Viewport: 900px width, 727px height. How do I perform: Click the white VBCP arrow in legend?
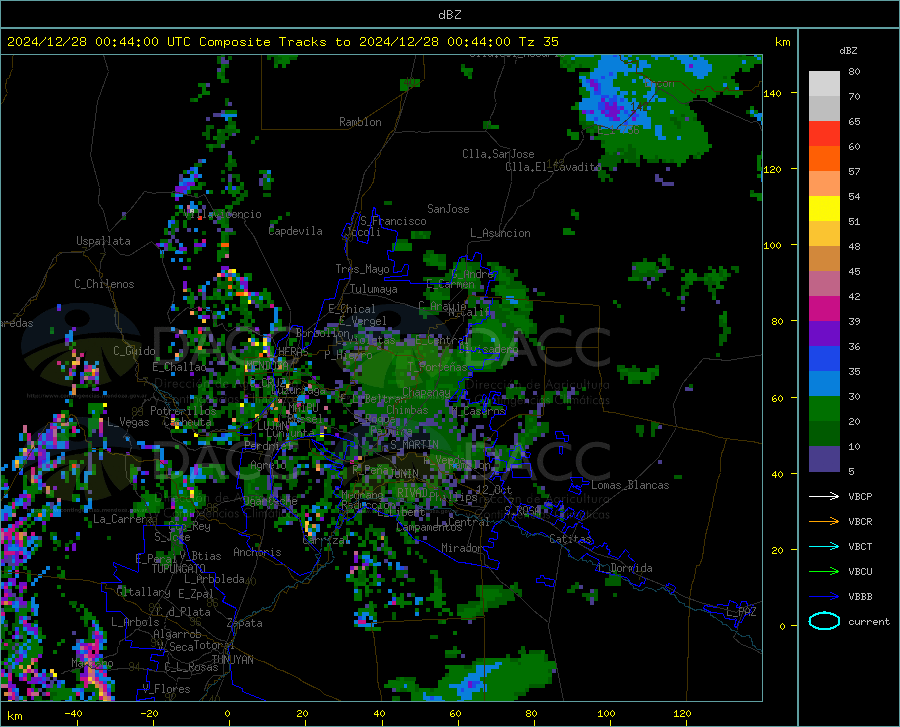tap(824, 496)
